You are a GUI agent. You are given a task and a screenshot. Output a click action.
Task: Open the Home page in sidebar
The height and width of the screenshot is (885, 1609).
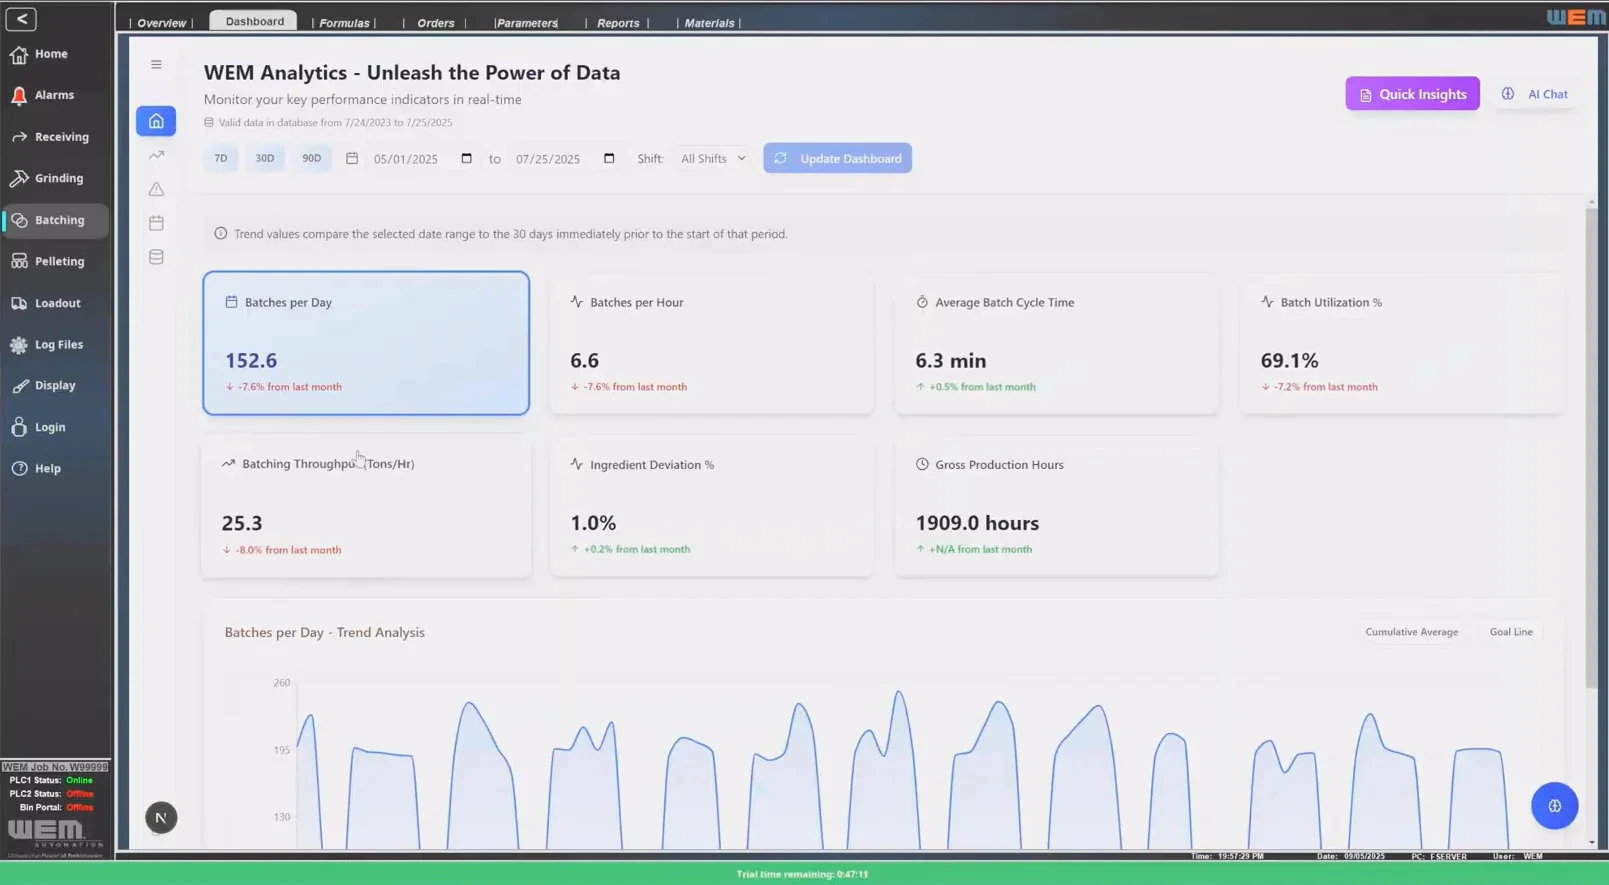40,54
